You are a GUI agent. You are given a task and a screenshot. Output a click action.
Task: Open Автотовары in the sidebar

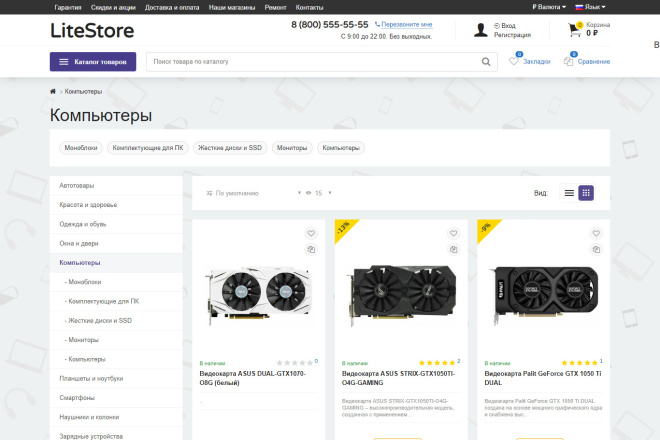(x=116, y=186)
